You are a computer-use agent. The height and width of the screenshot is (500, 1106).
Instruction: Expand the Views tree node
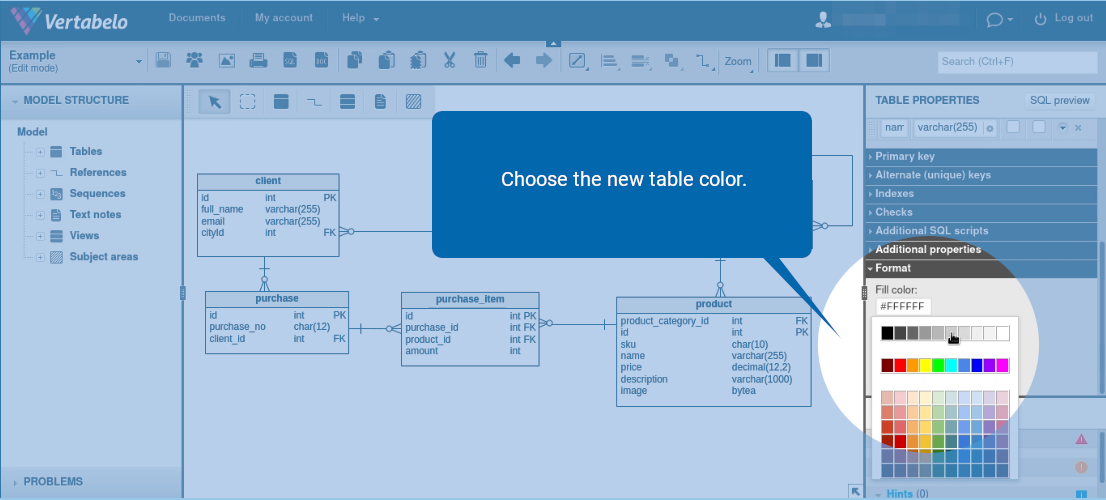40,236
